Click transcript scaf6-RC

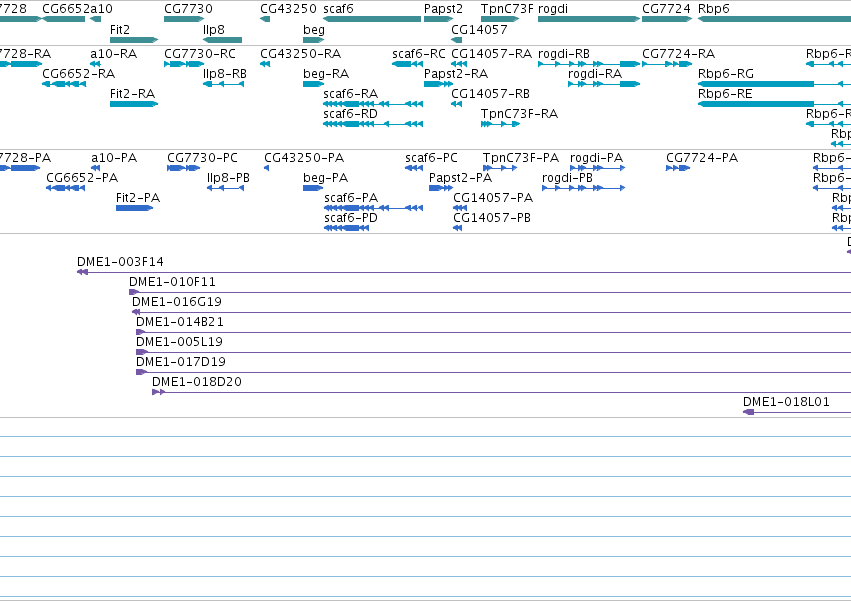click(407, 64)
